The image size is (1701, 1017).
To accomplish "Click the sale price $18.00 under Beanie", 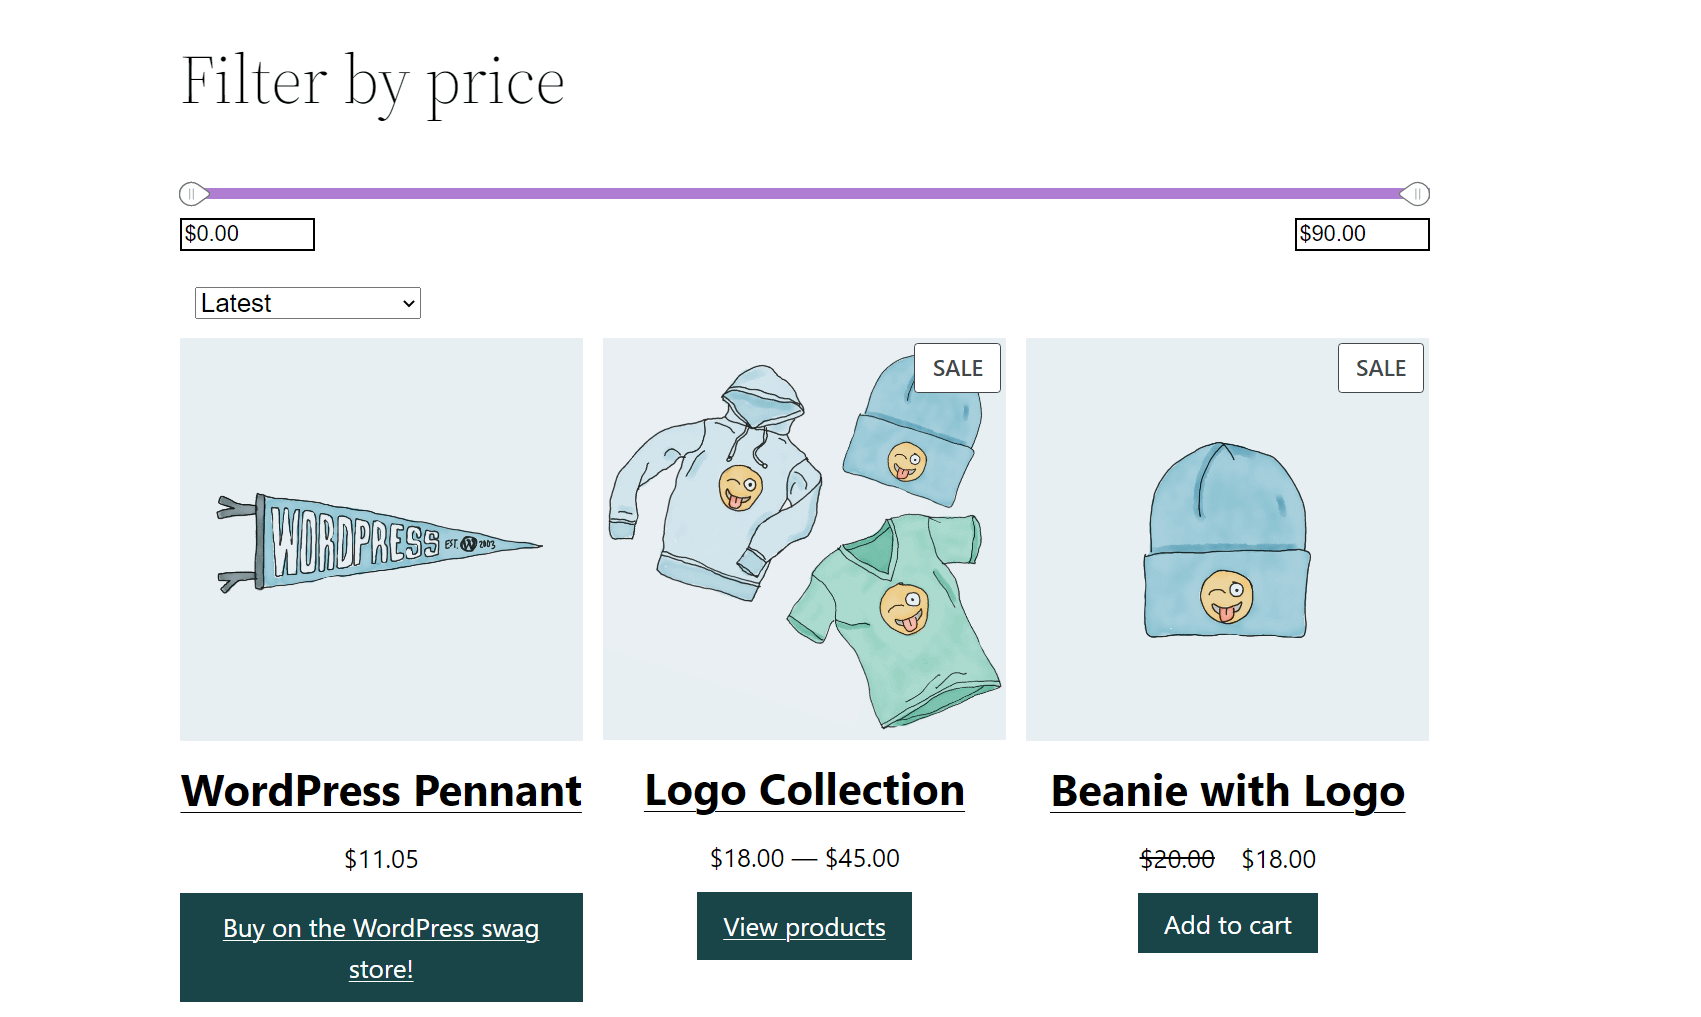I will (1279, 858).
